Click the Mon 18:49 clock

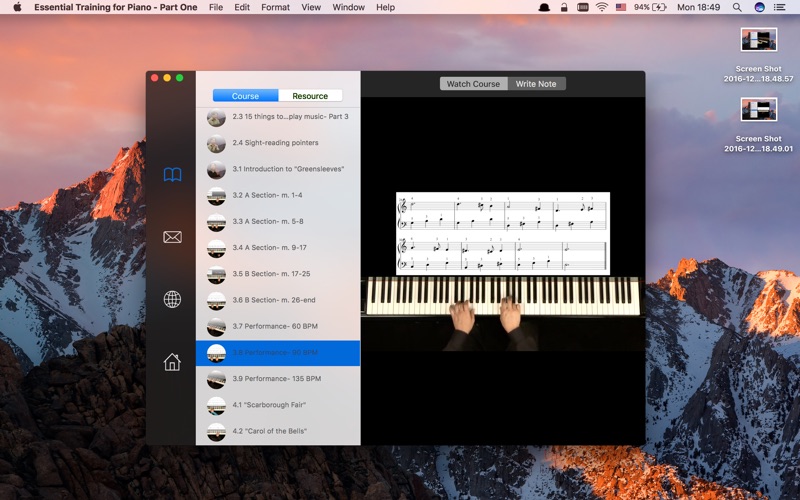(698, 7)
